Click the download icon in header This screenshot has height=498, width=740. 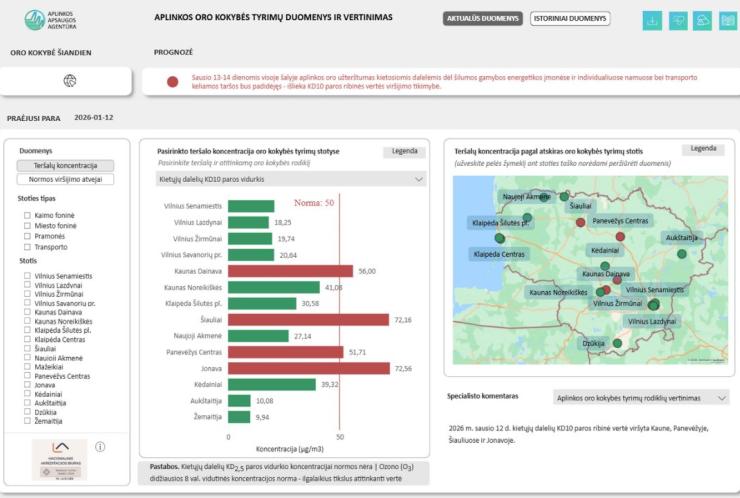(652, 20)
